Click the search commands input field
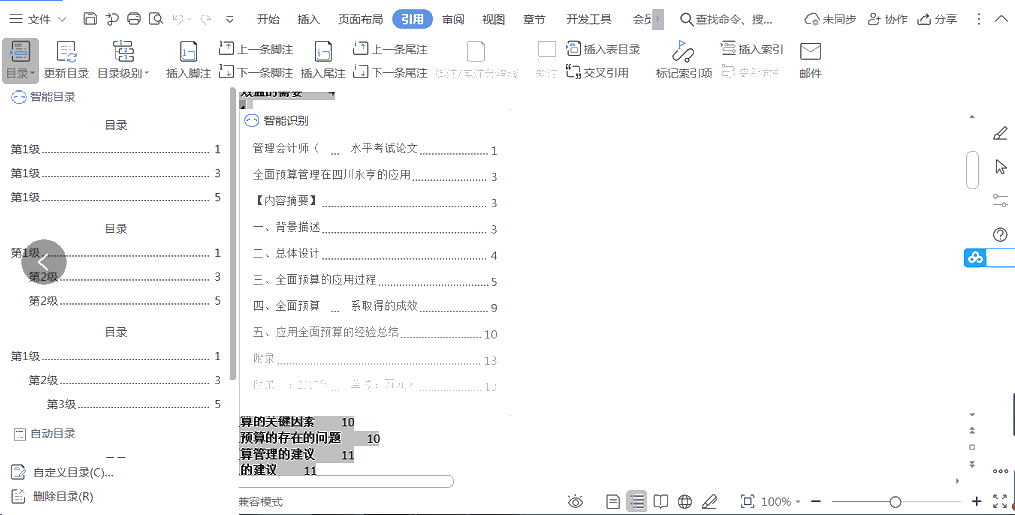This screenshot has width=1015, height=515. pyautogui.click(x=734, y=19)
